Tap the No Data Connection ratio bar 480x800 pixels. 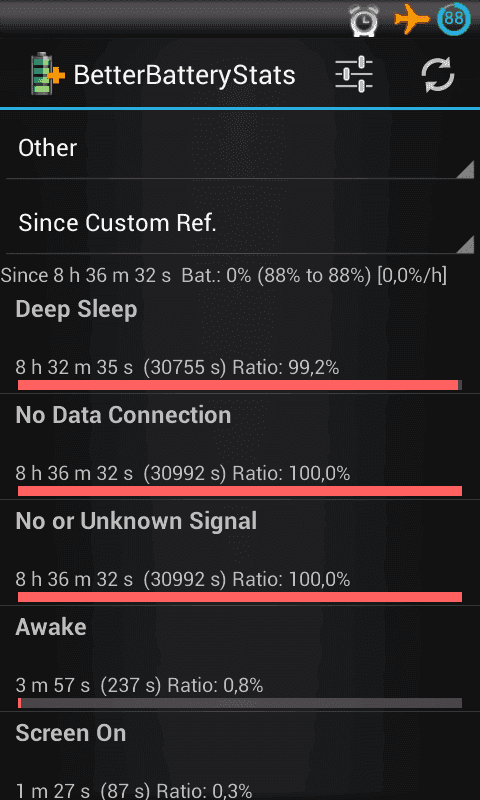point(240,491)
